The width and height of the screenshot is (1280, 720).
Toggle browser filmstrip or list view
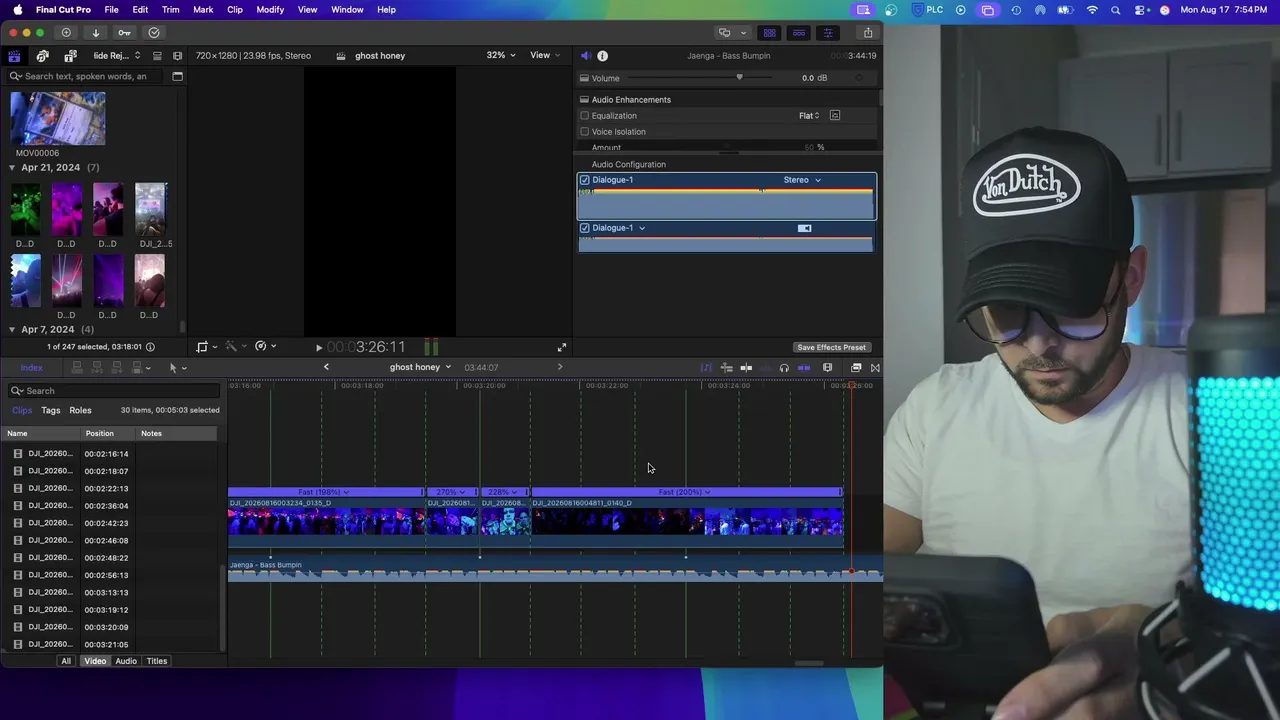point(157,56)
